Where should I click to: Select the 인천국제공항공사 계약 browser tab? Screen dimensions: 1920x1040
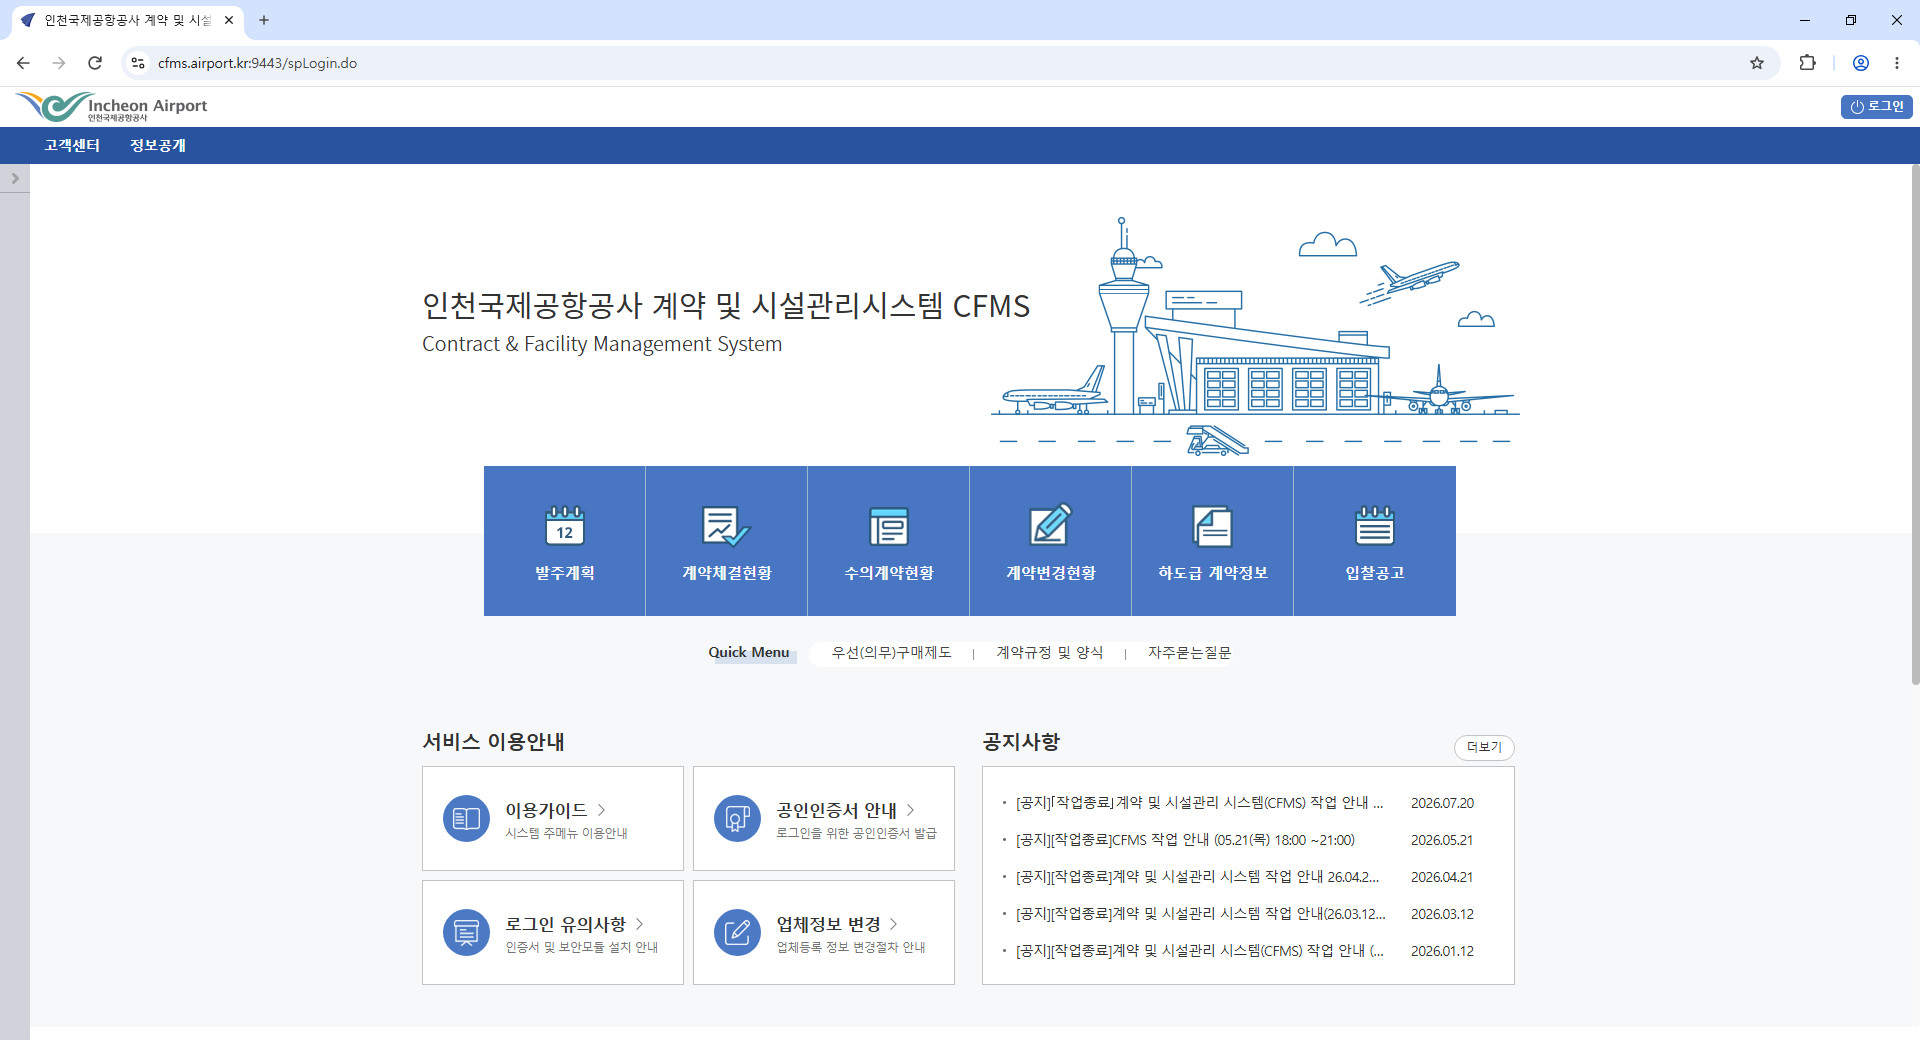(125, 20)
